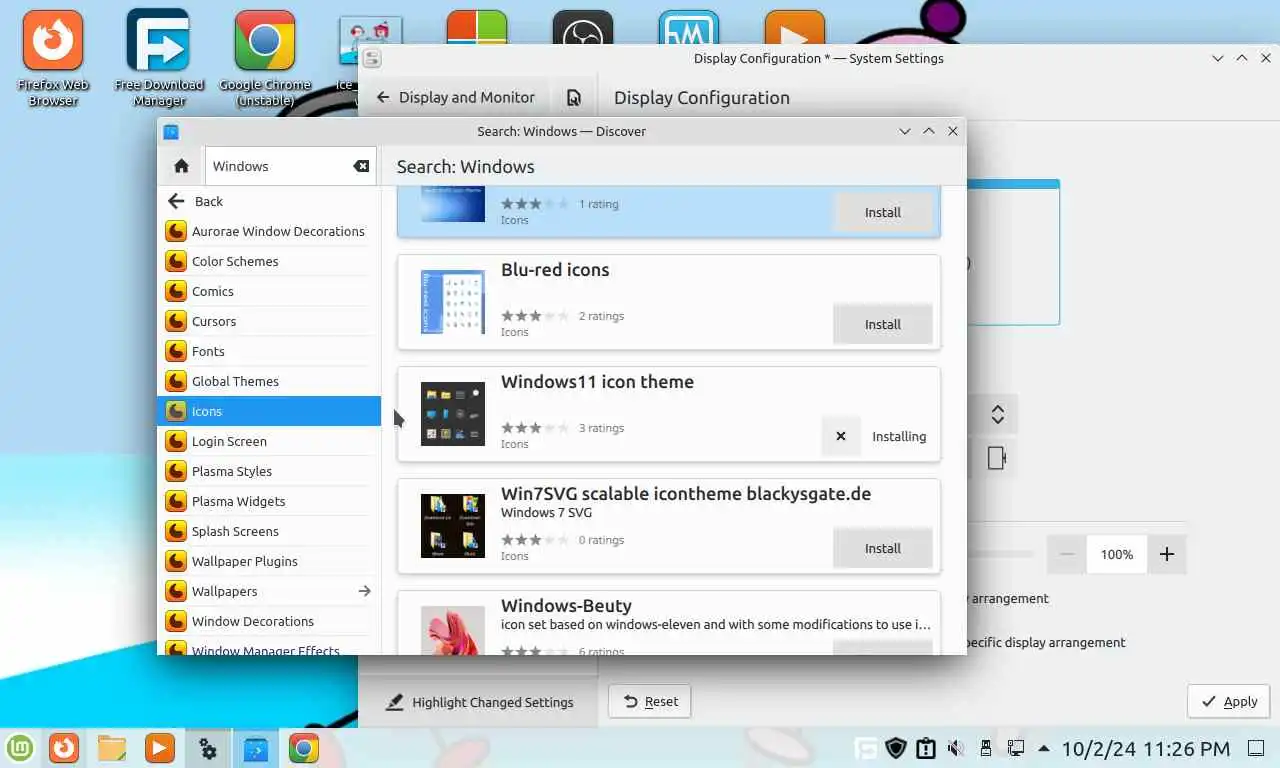Launch Firefox from the taskbar
1280x768 pixels.
coord(64,748)
